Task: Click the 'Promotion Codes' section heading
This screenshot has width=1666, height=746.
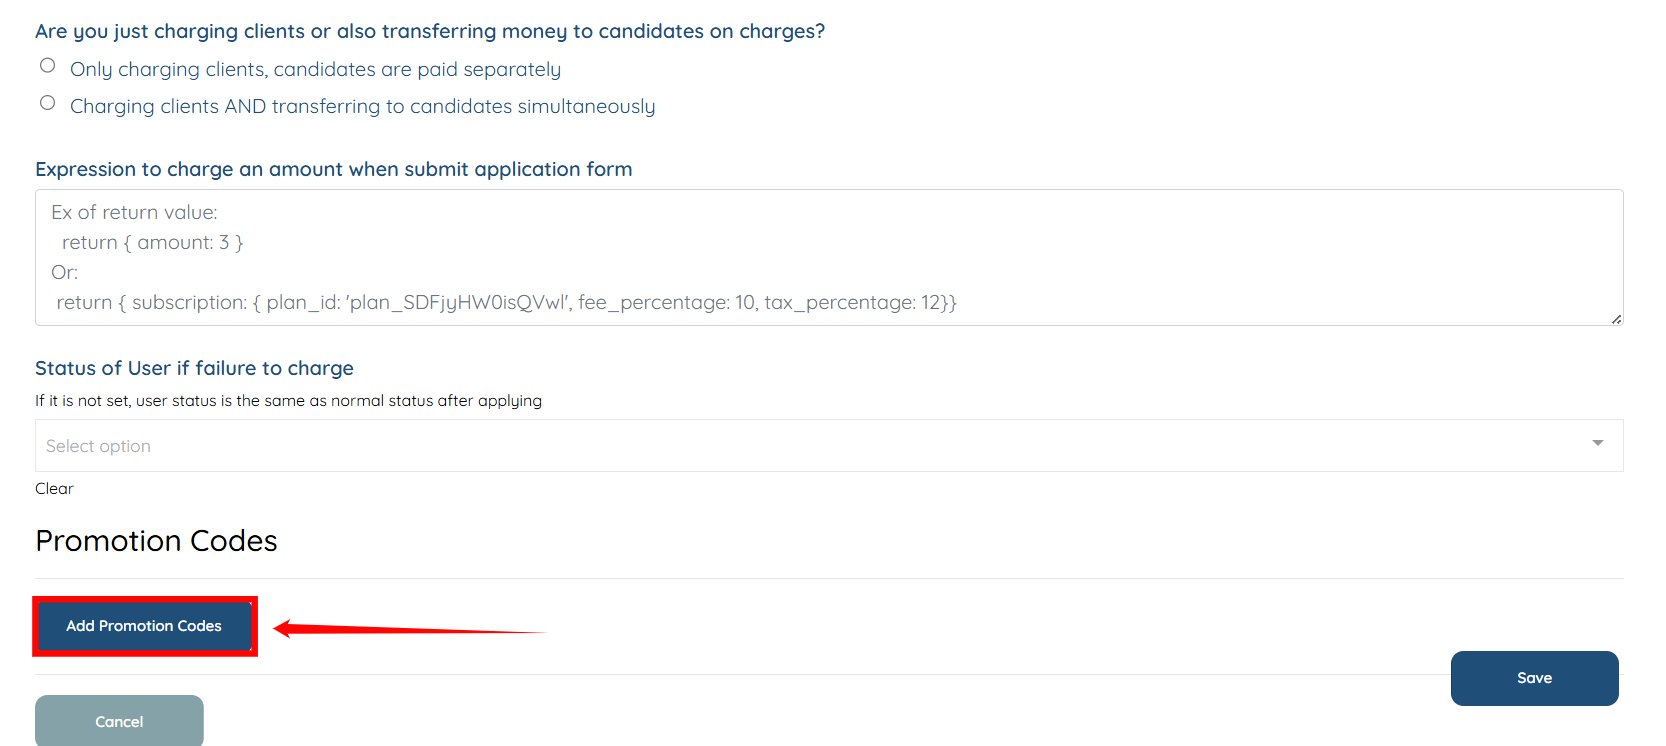Action: coord(156,541)
